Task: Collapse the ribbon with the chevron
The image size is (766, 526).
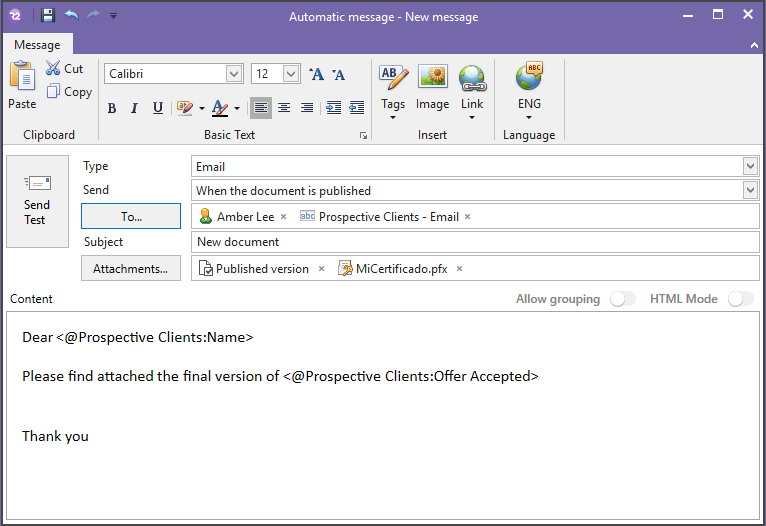Action: point(754,45)
